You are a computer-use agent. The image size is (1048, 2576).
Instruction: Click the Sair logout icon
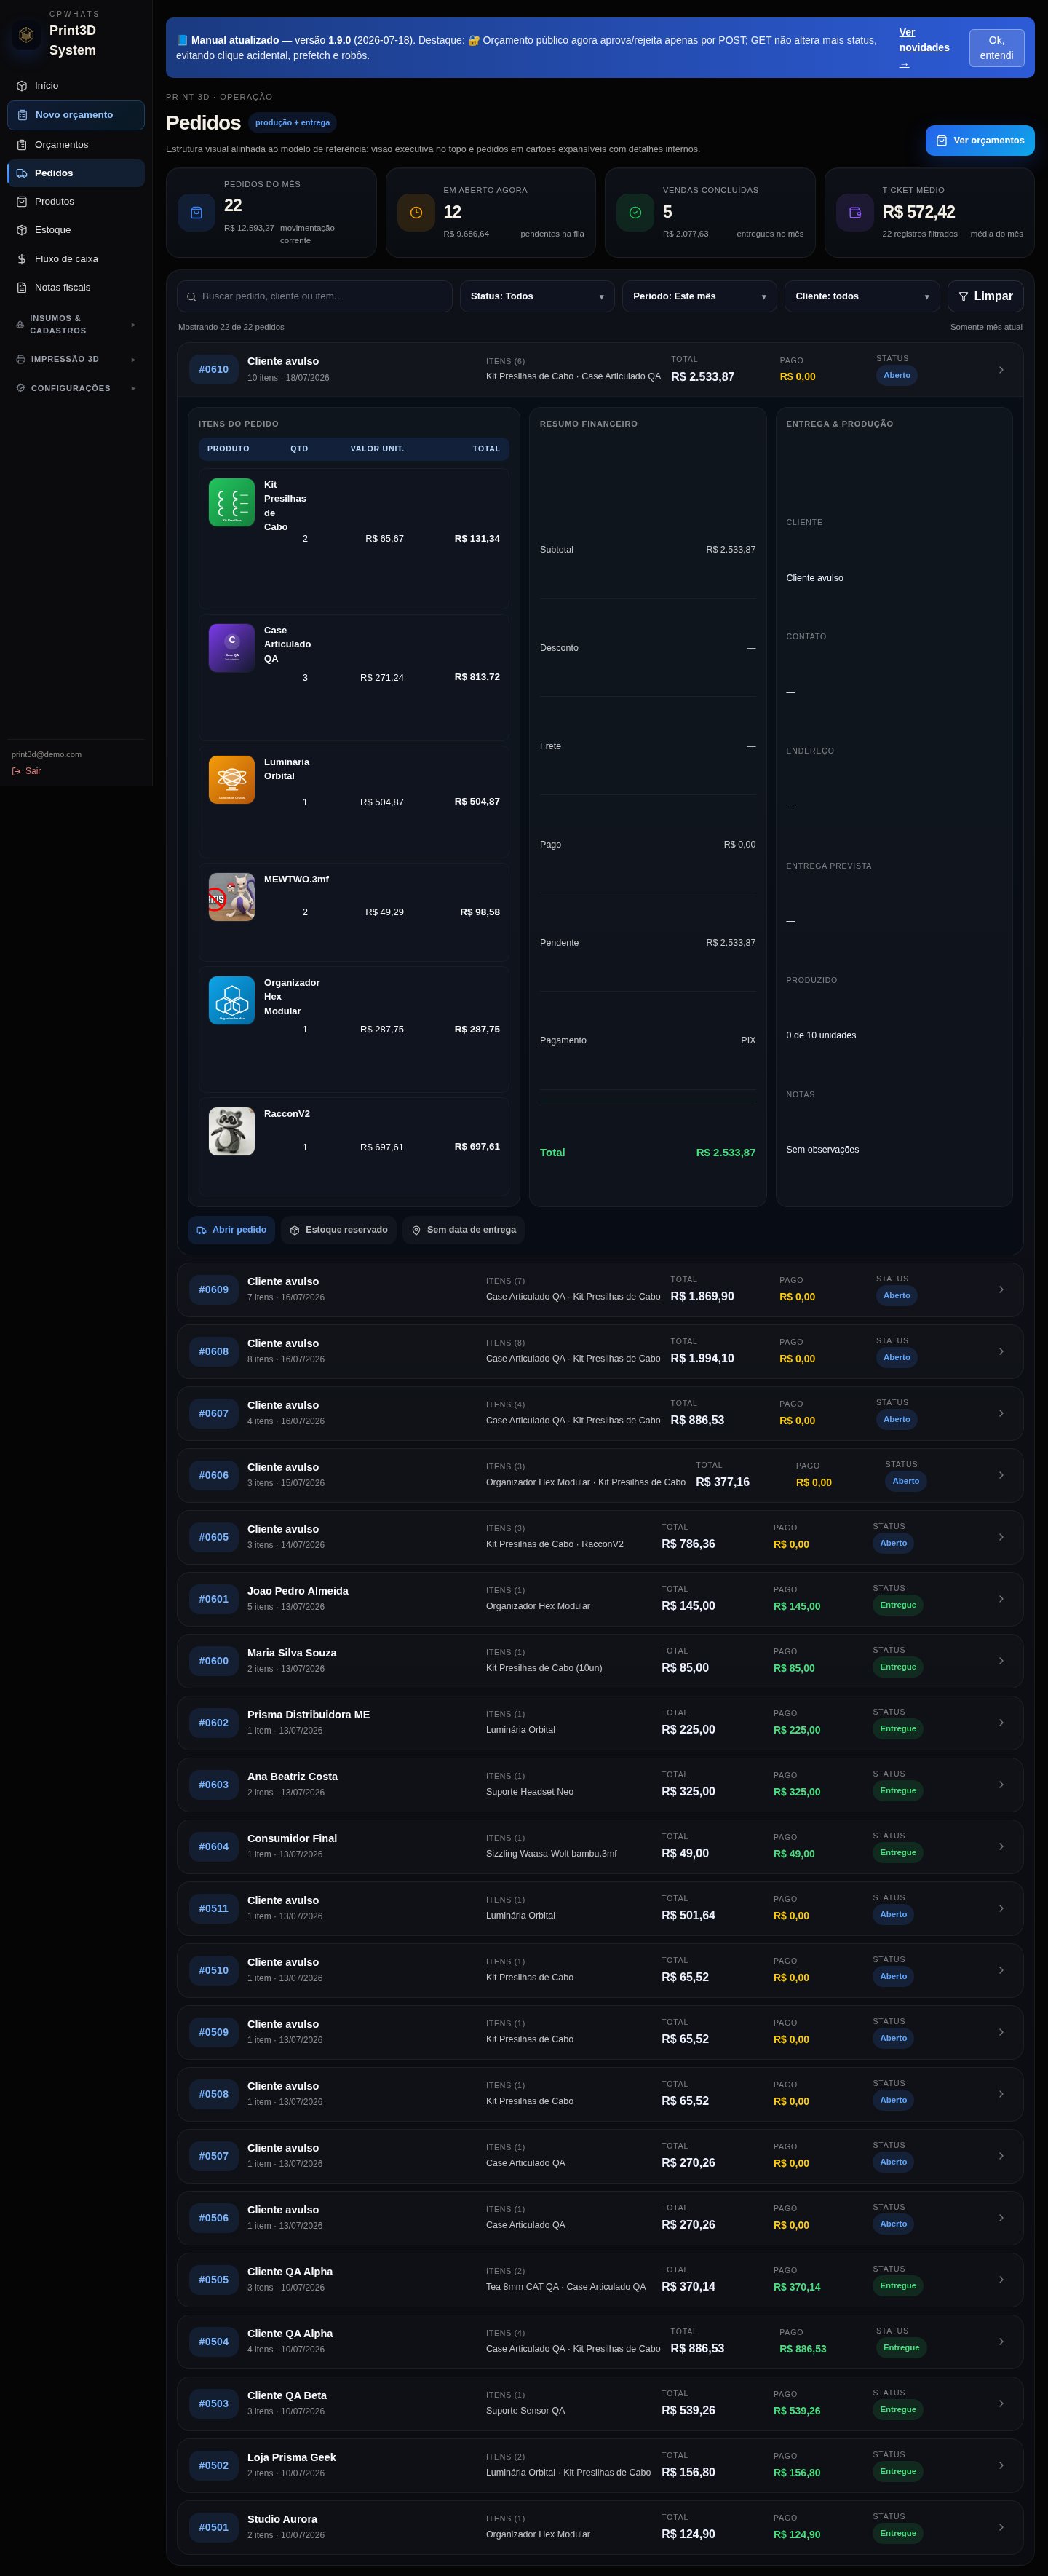tap(16, 771)
